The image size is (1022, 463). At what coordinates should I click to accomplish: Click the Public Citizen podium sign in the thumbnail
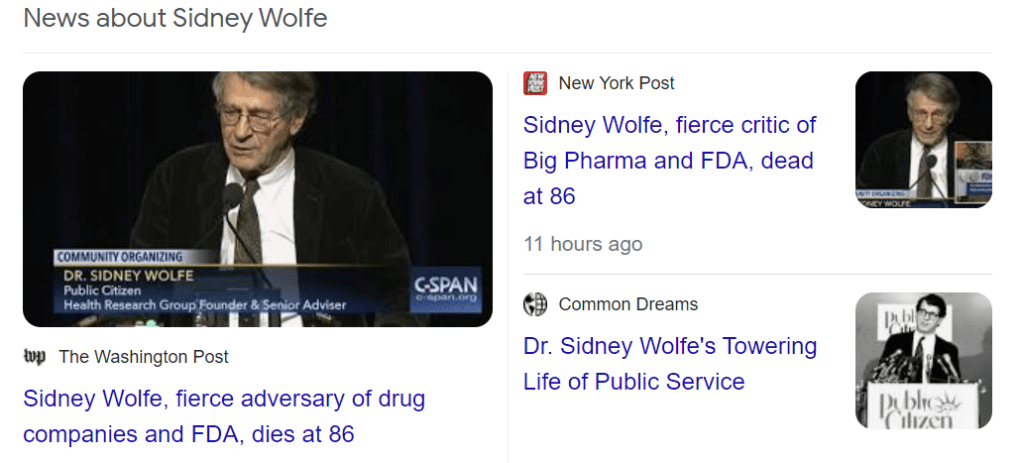click(917, 406)
